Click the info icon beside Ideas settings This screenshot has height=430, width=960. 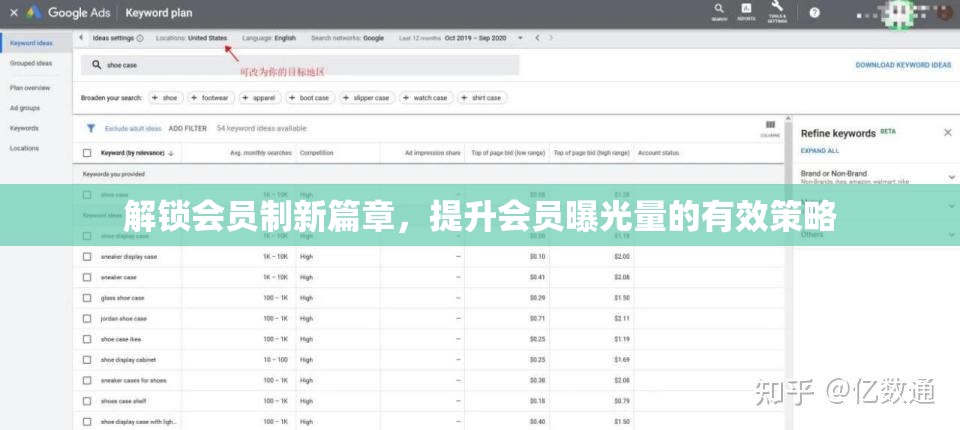click(140, 38)
